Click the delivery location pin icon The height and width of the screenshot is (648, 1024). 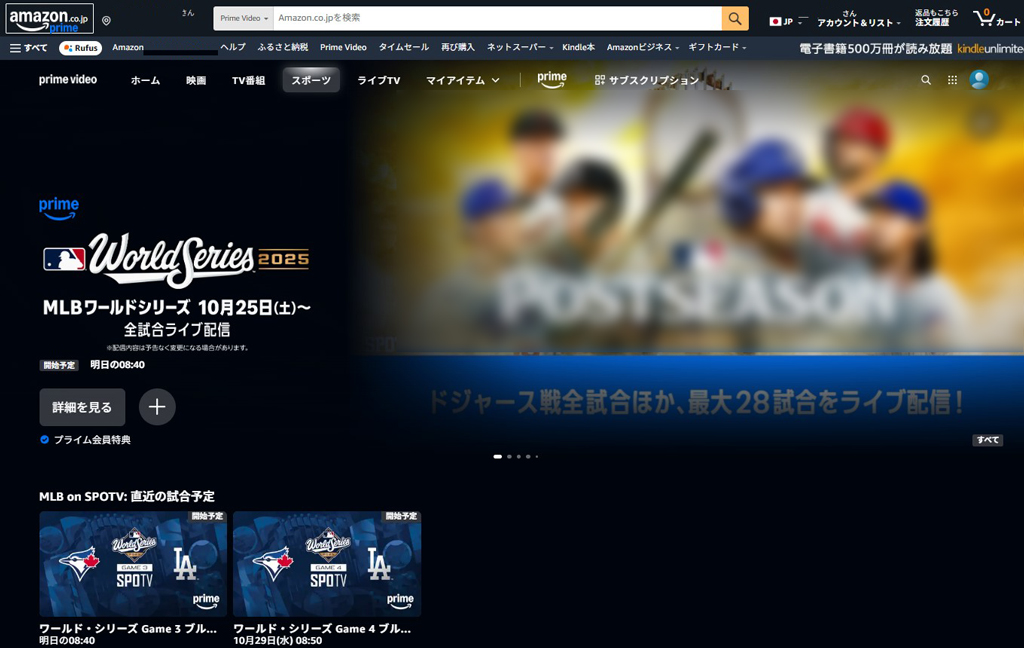click(x=107, y=20)
